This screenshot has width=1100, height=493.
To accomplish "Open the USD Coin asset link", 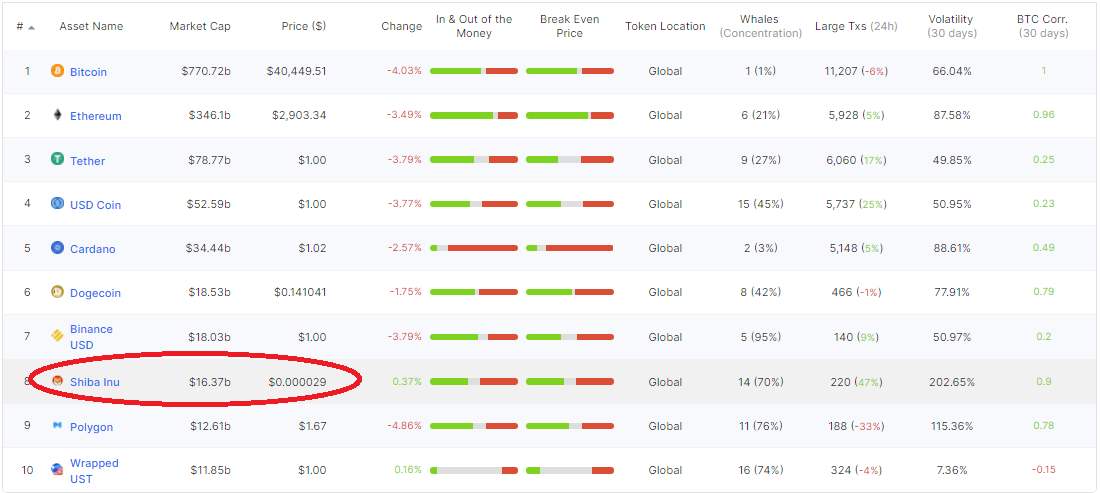I will point(95,205).
